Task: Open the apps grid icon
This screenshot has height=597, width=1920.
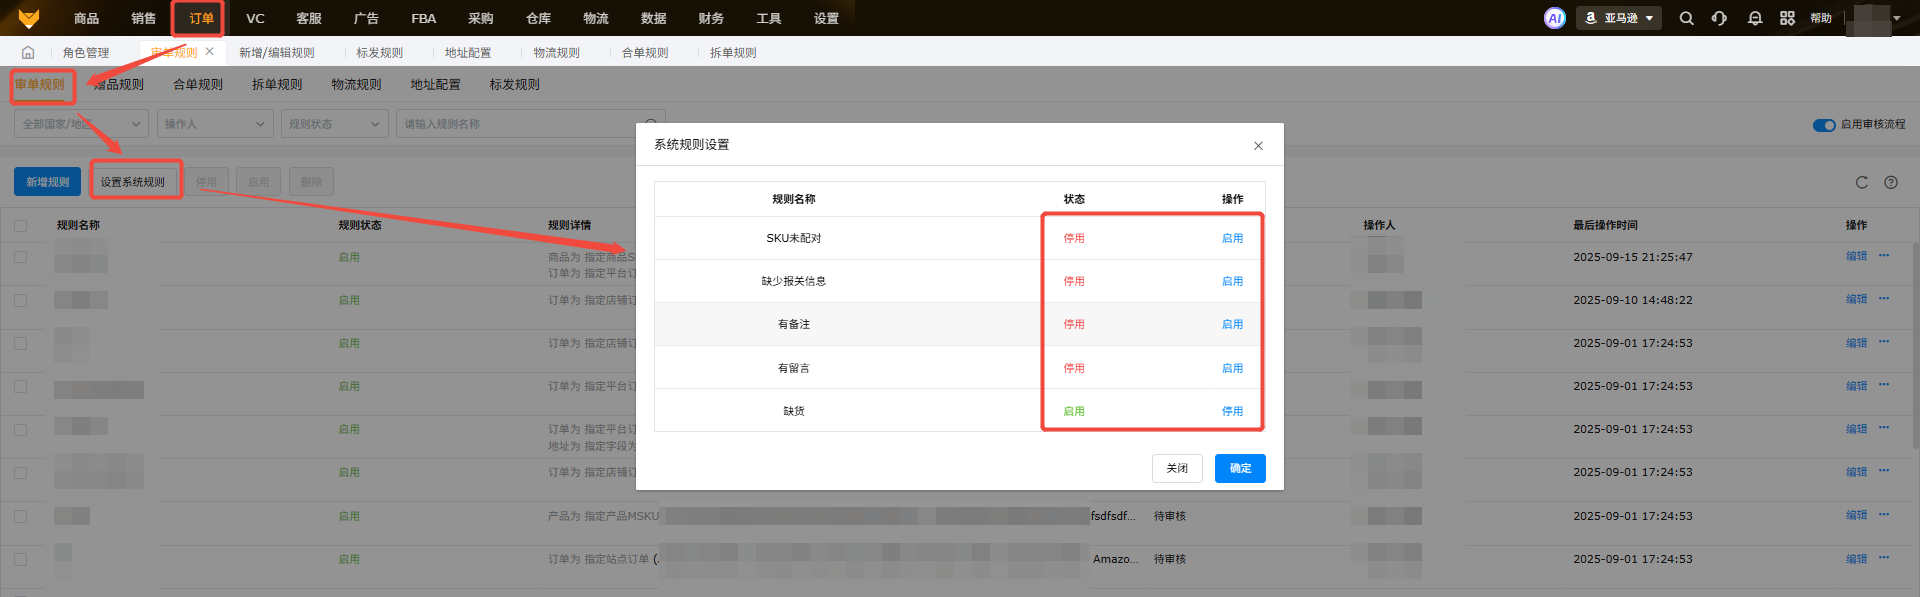Action: 1787,18
